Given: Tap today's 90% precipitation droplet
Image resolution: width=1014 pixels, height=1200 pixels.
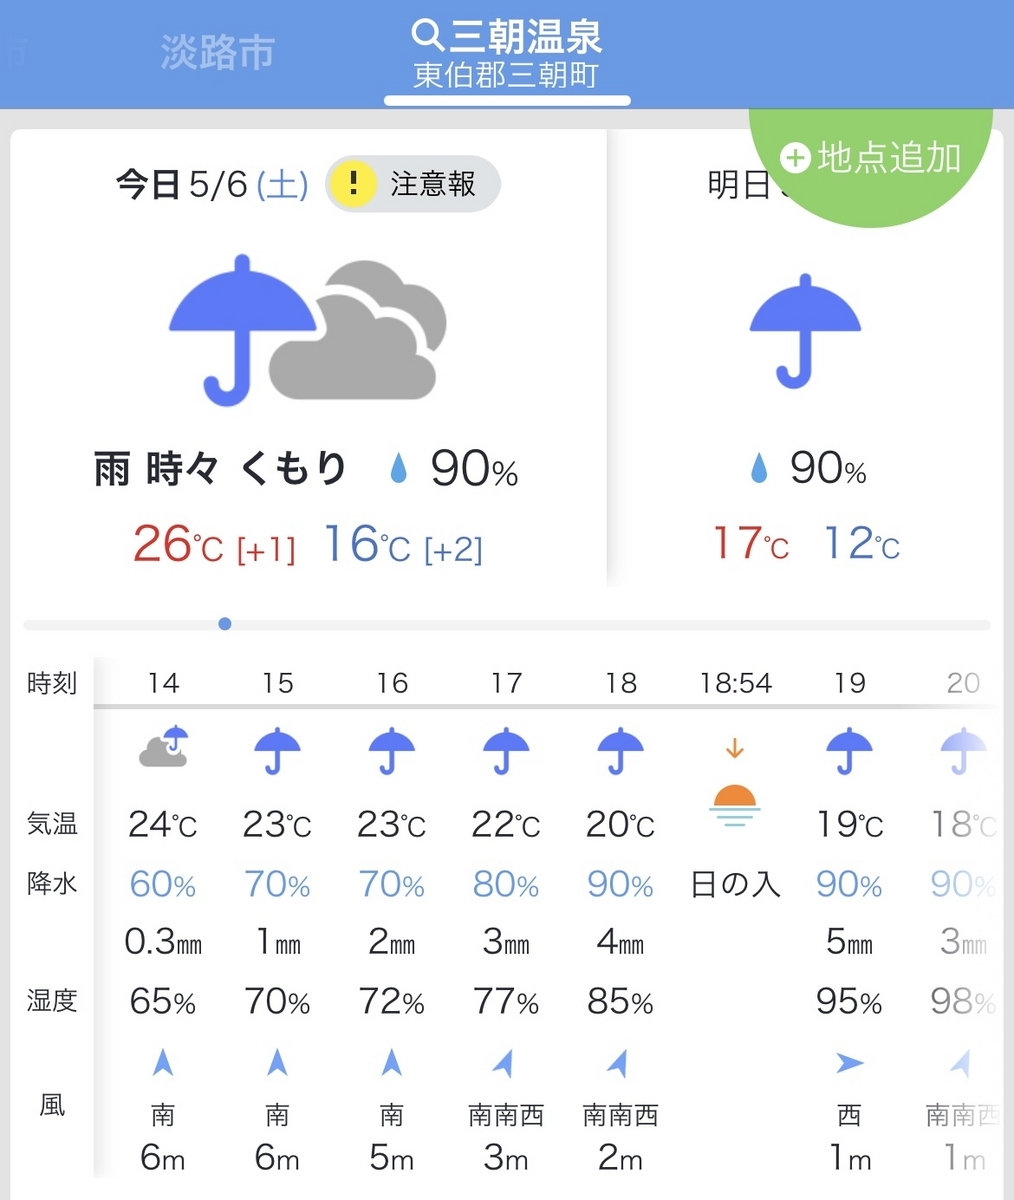Looking at the screenshot, I should (x=399, y=468).
